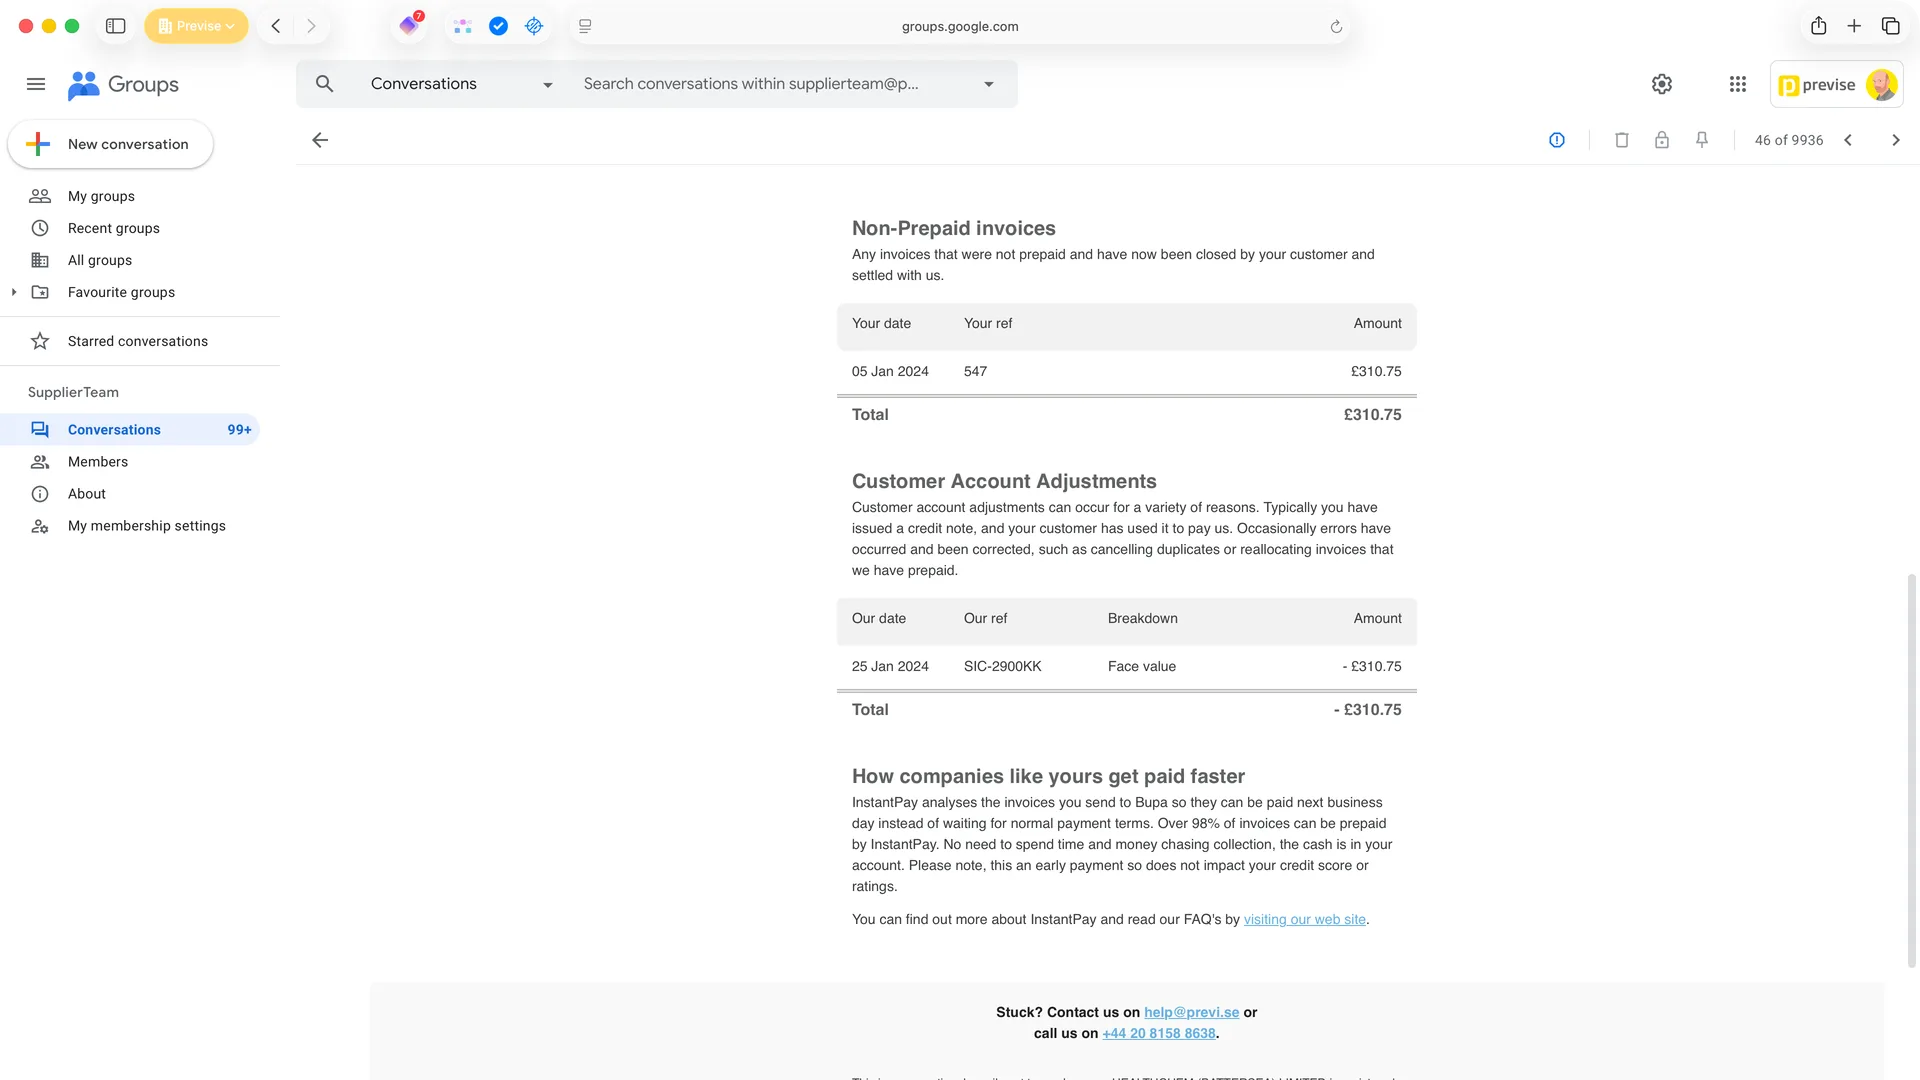
Task: Go back with the left arrow
Action: coord(320,140)
